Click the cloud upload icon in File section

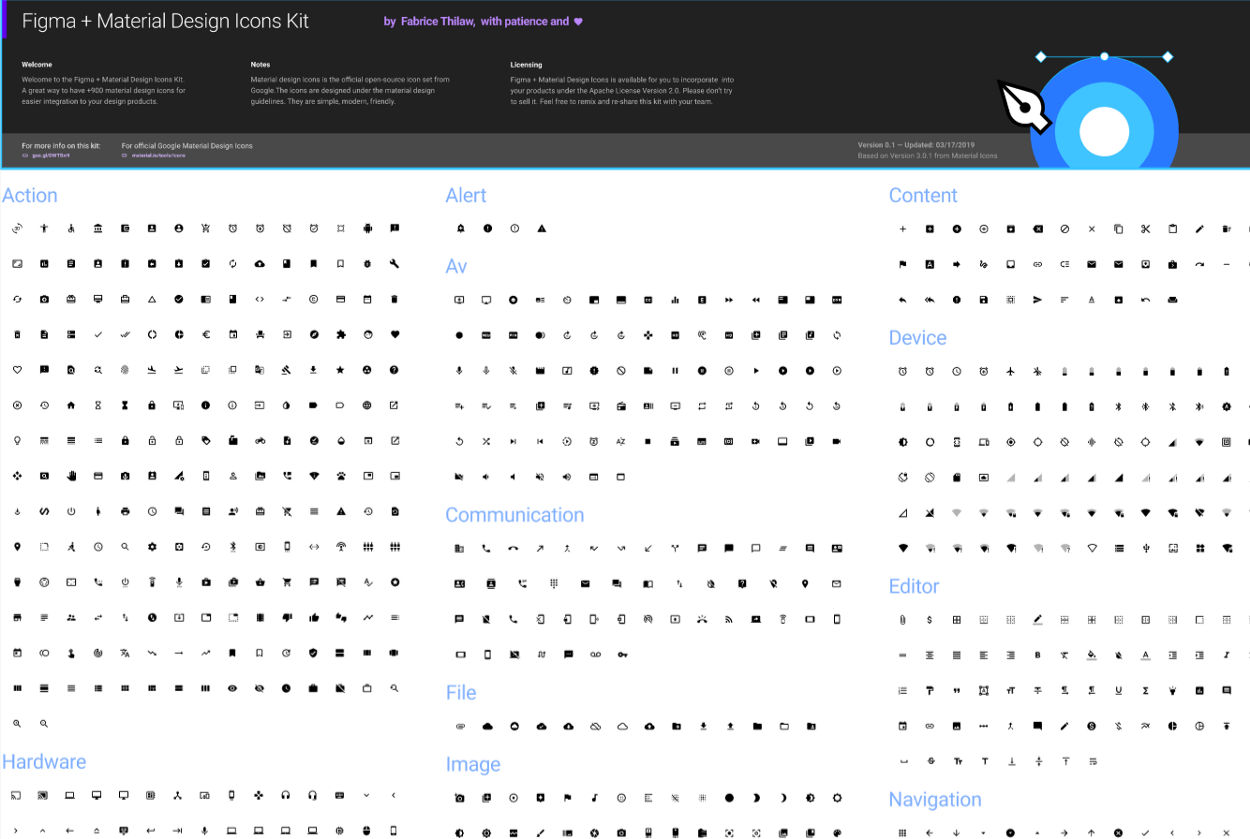pos(650,726)
